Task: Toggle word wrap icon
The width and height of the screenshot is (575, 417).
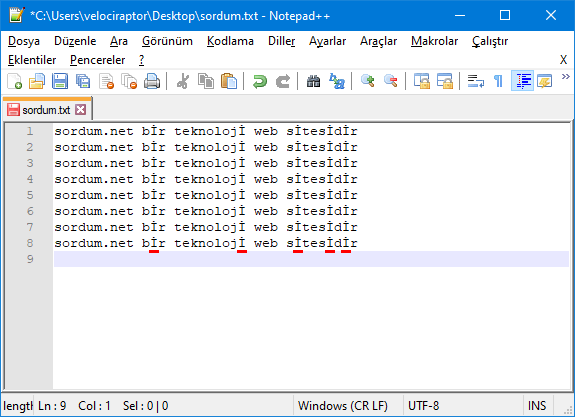Action: coord(476,81)
